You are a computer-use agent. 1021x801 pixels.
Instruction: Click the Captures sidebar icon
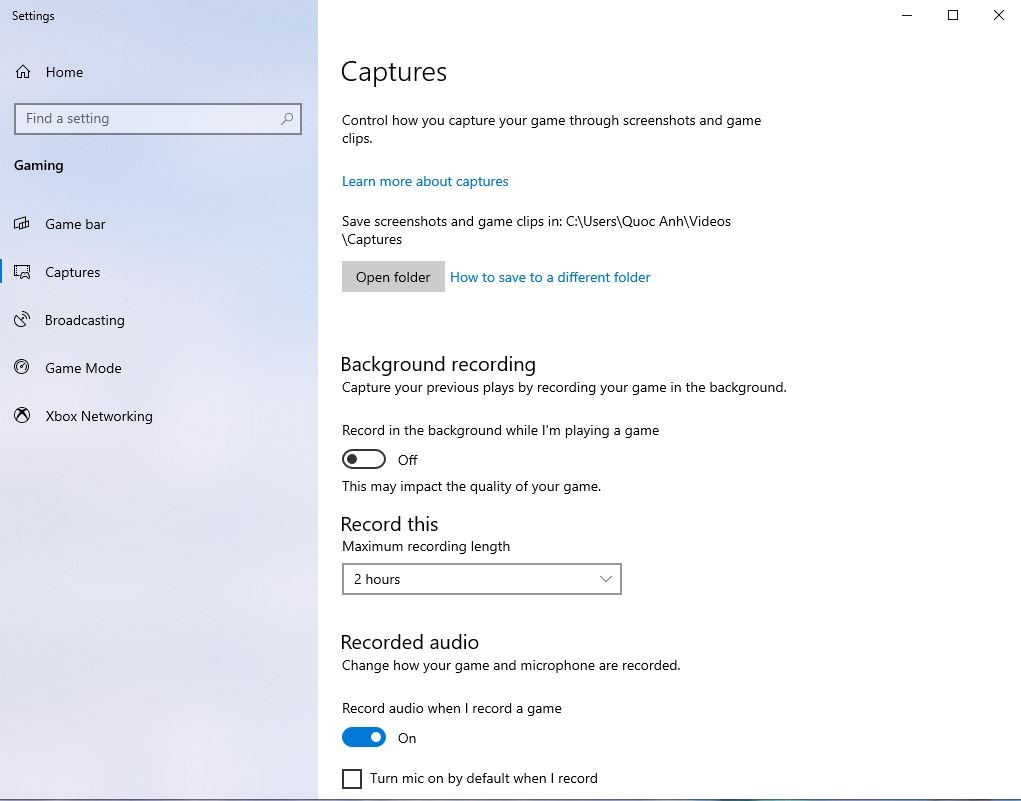(x=22, y=272)
